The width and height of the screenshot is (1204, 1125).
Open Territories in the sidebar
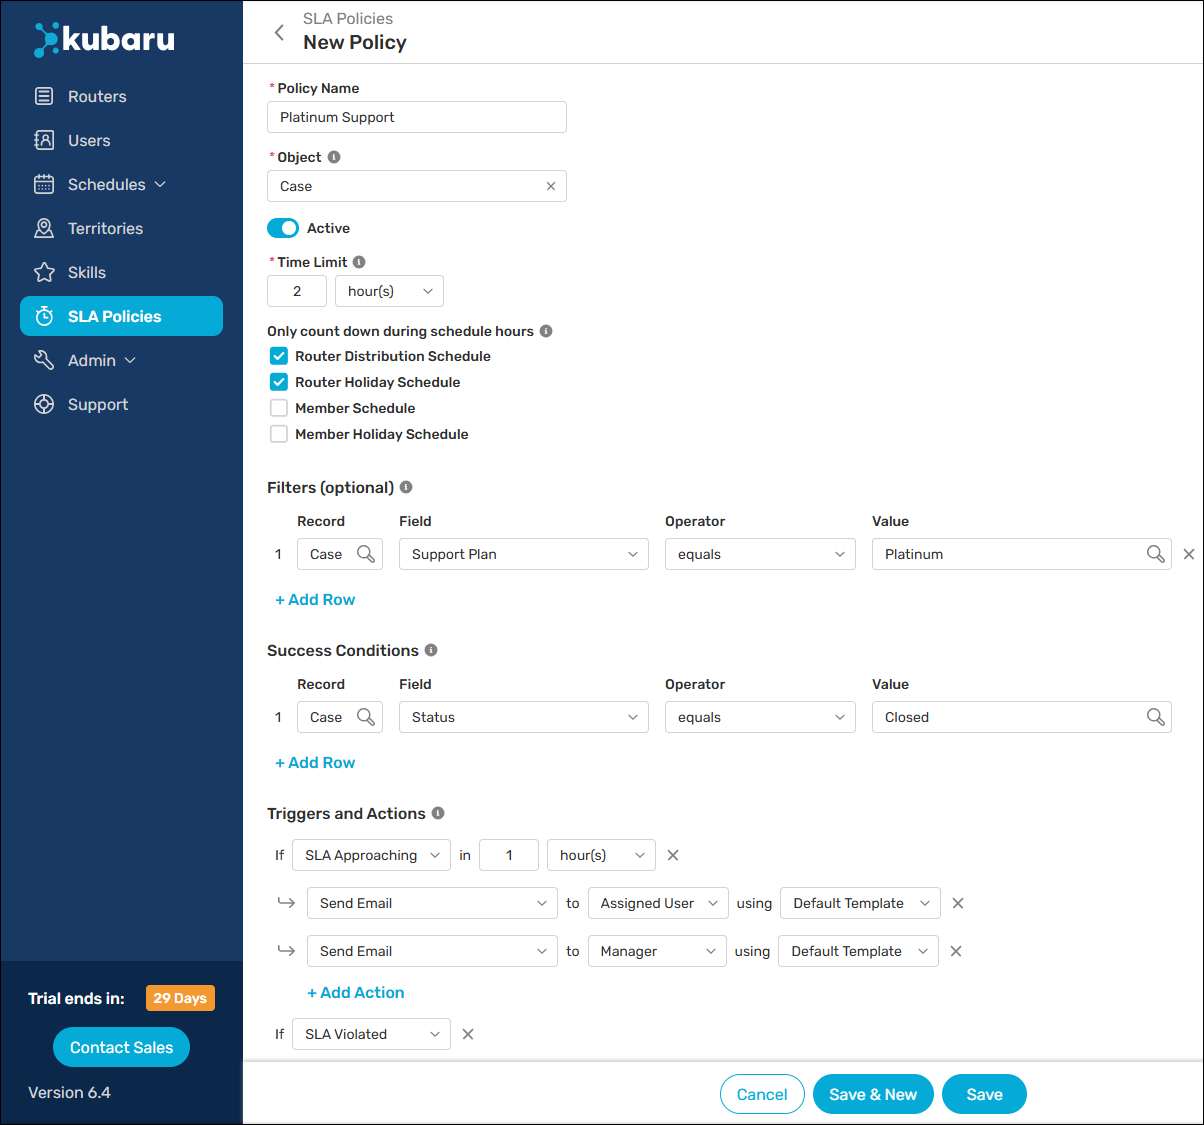pos(105,228)
